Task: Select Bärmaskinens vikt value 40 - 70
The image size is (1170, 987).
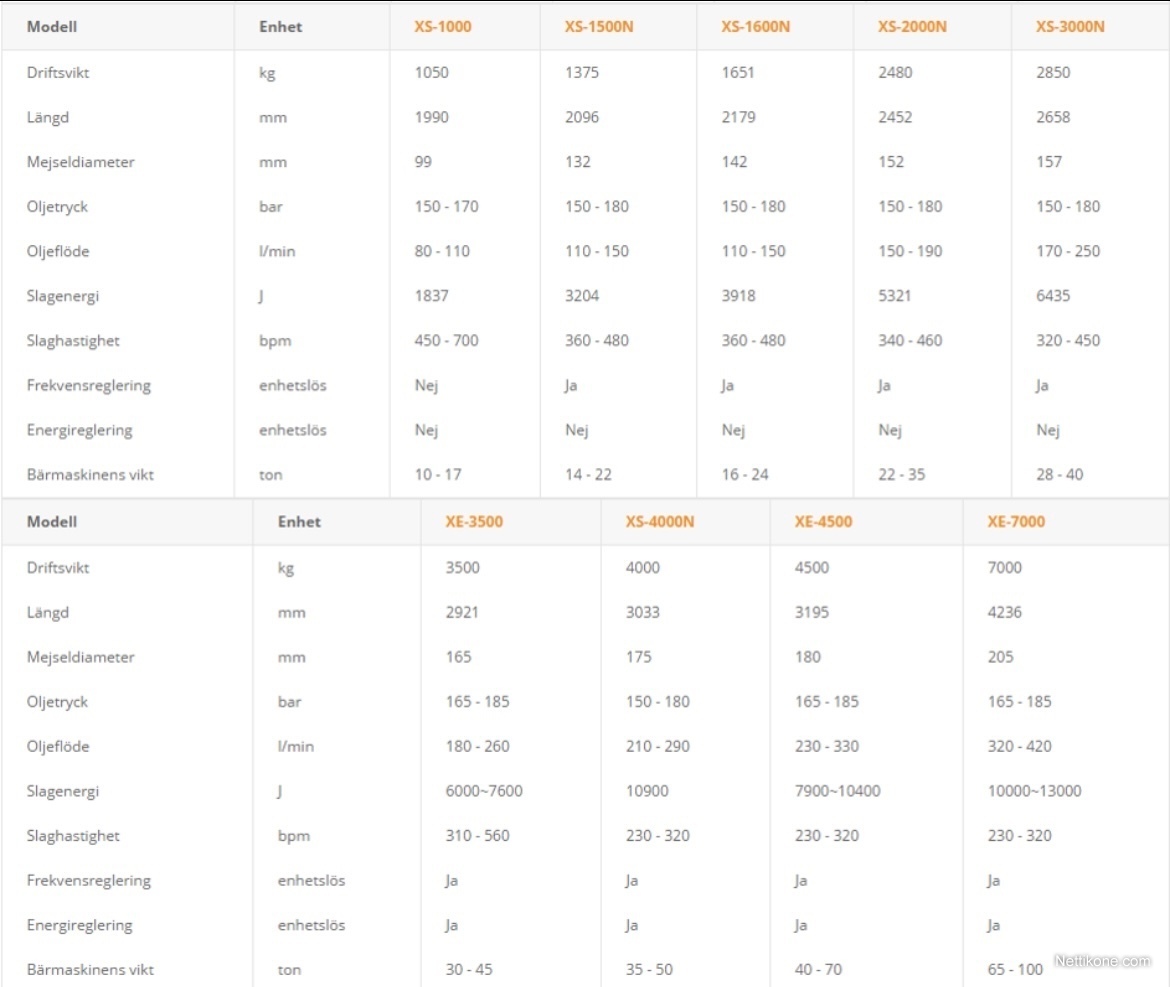Action: point(819,970)
